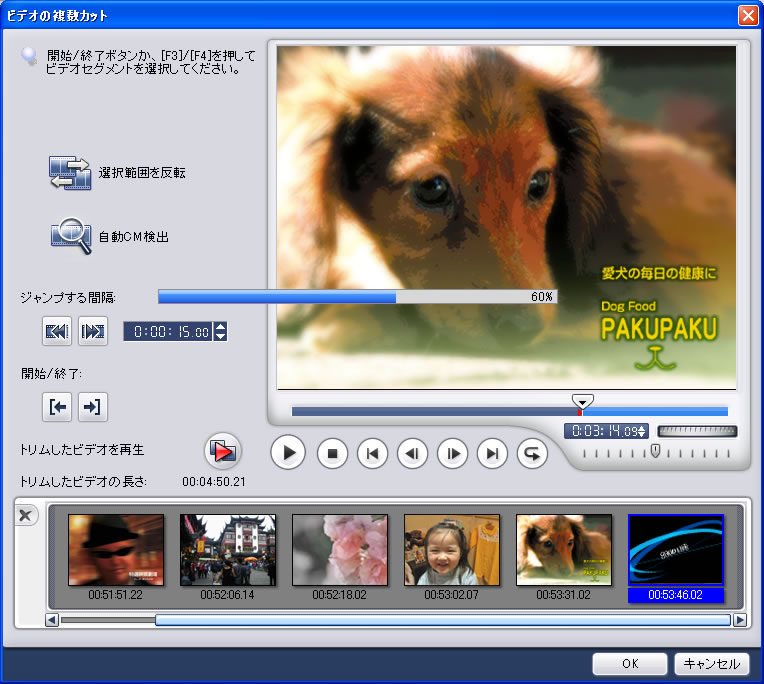Jump forward by the set interval
The width and height of the screenshot is (764, 684).
pos(93,331)
